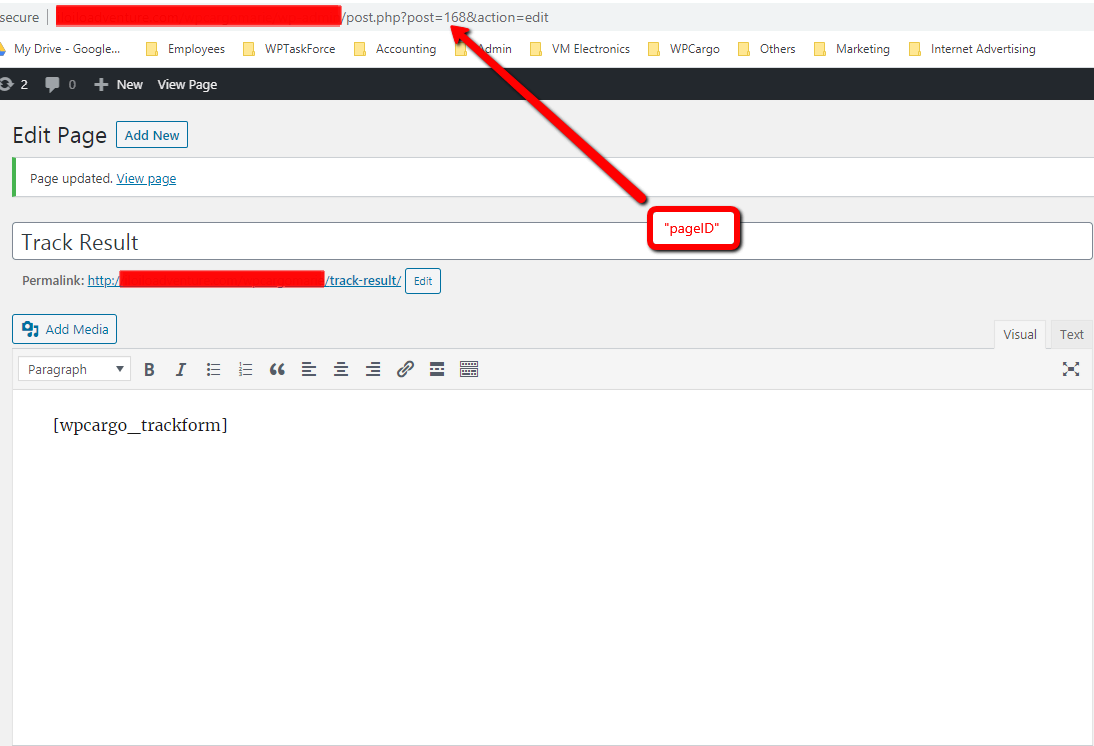This screenshot has width=1094, height=746.
Task: Insert a numbered list
Action: tap(245, 370)
